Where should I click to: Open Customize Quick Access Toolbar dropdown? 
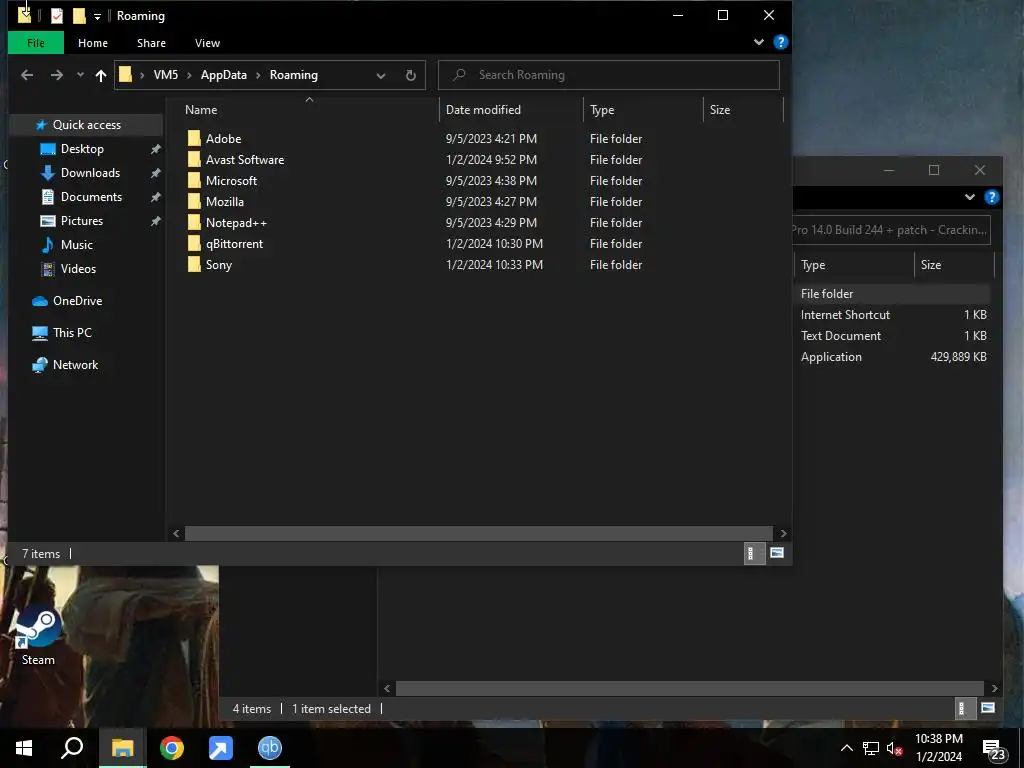tap(97, 16)
